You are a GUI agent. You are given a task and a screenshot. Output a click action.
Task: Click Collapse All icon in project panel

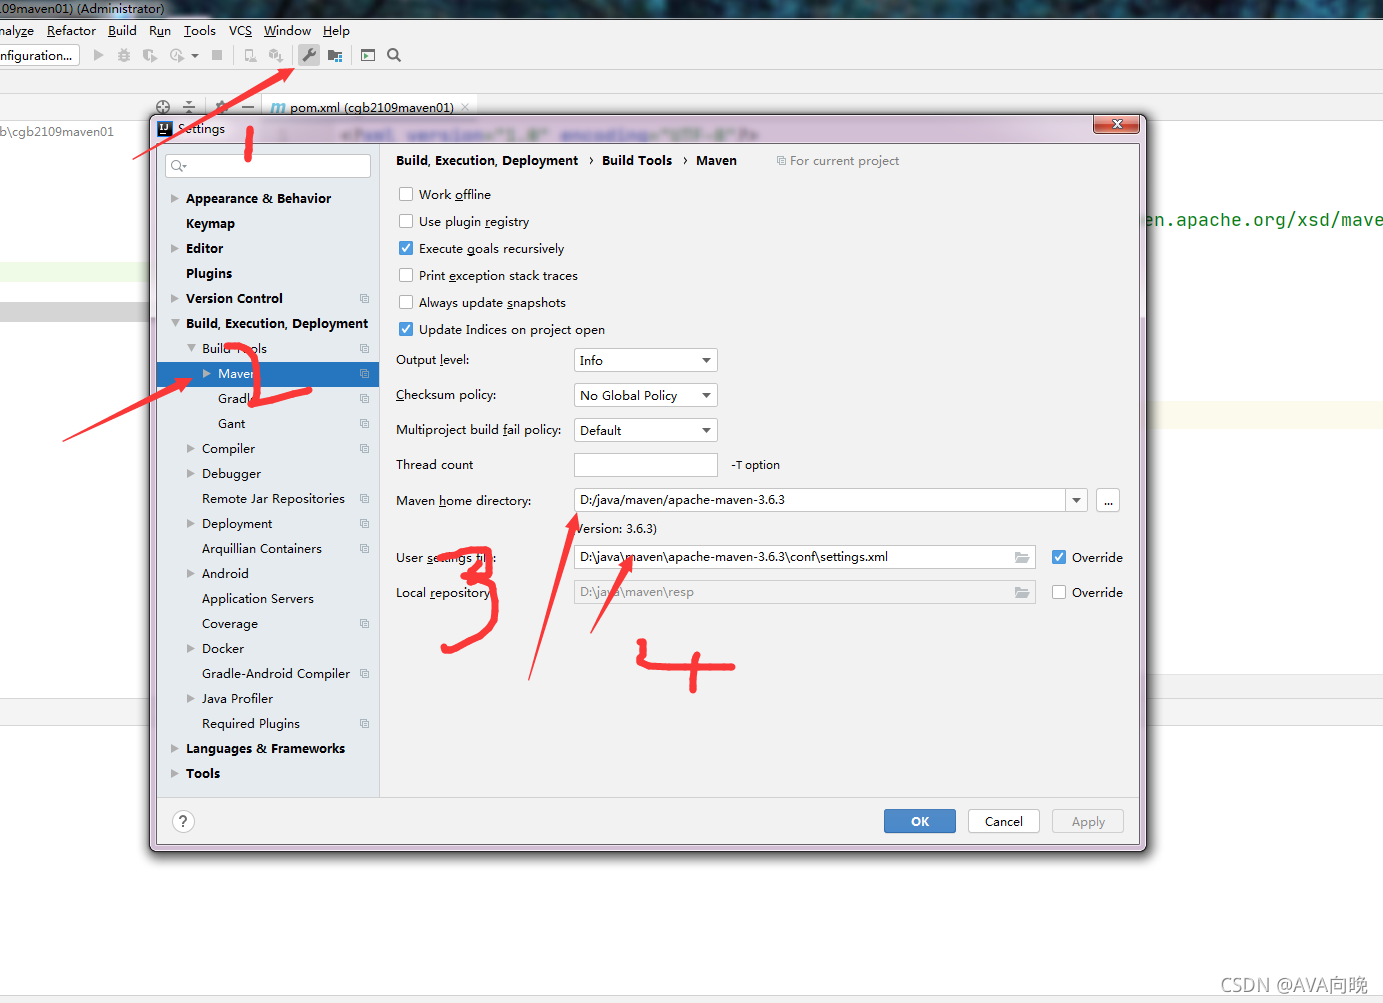189,106
